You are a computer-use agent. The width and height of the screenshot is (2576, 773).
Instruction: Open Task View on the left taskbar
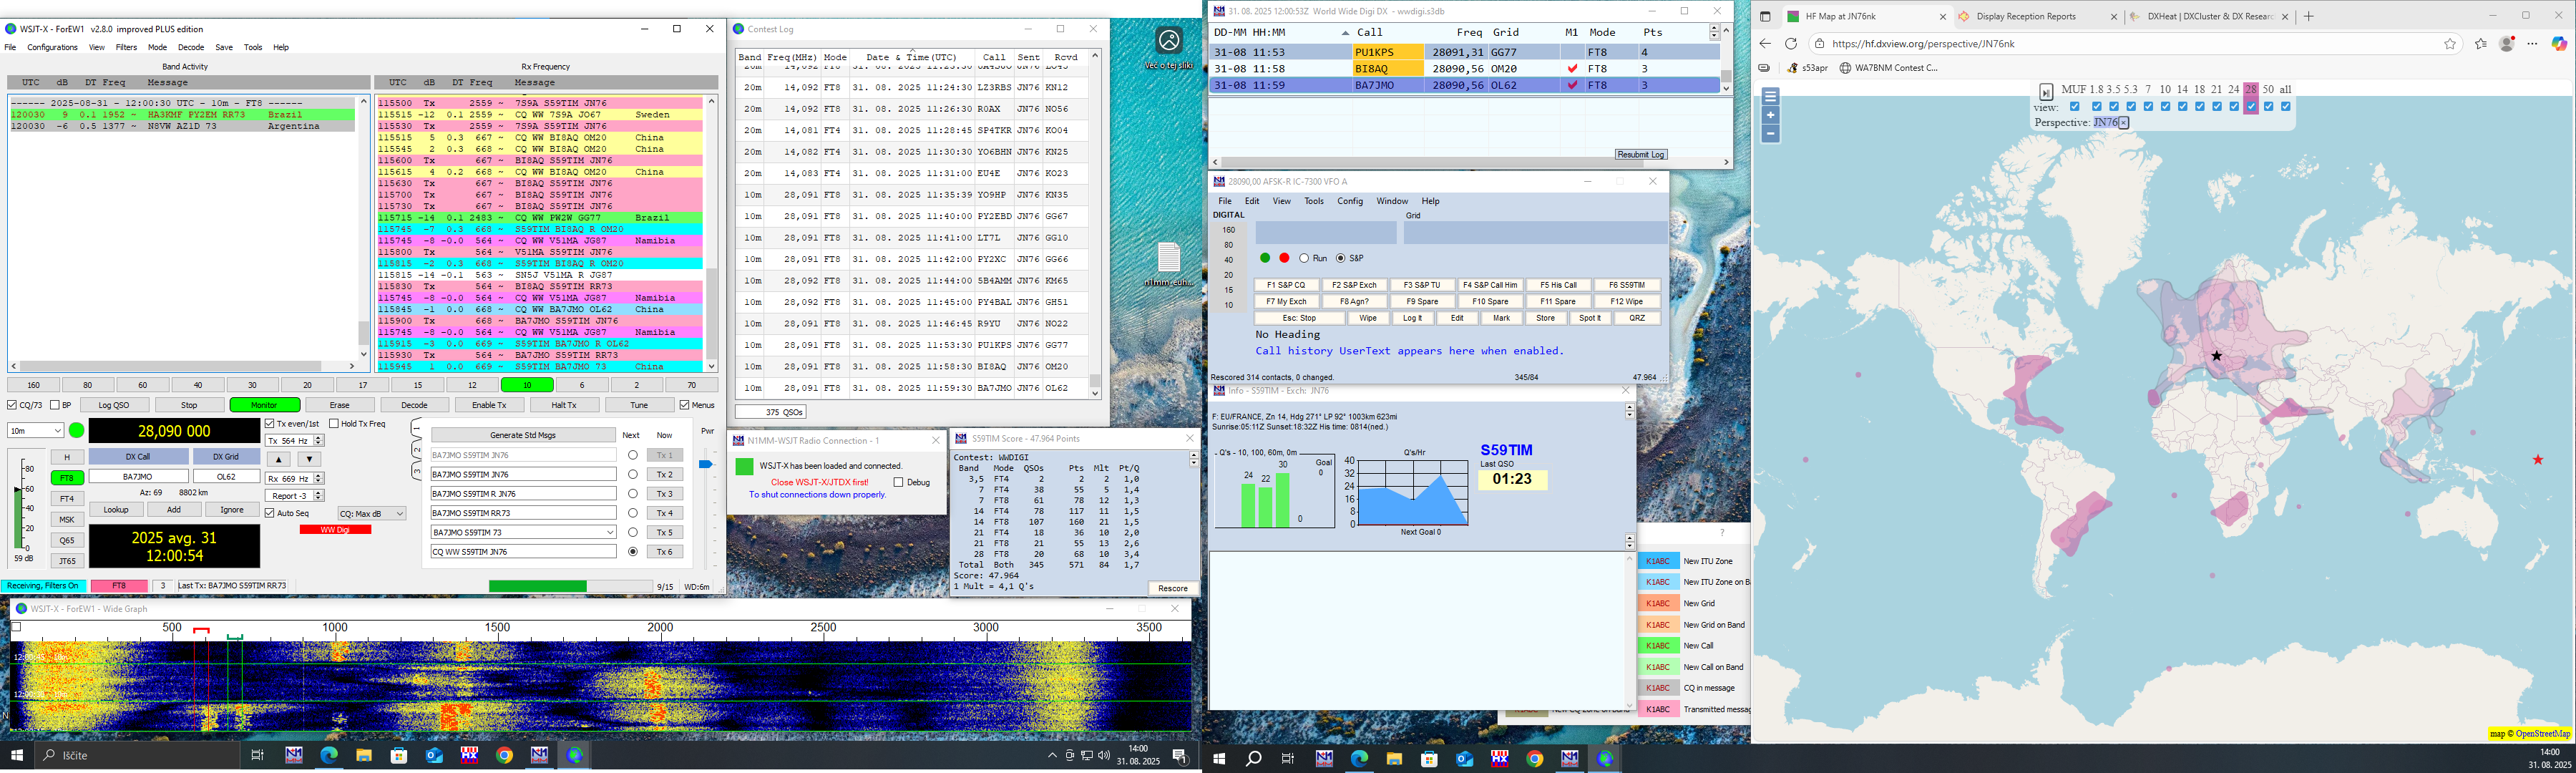click(x=257, y=756)
